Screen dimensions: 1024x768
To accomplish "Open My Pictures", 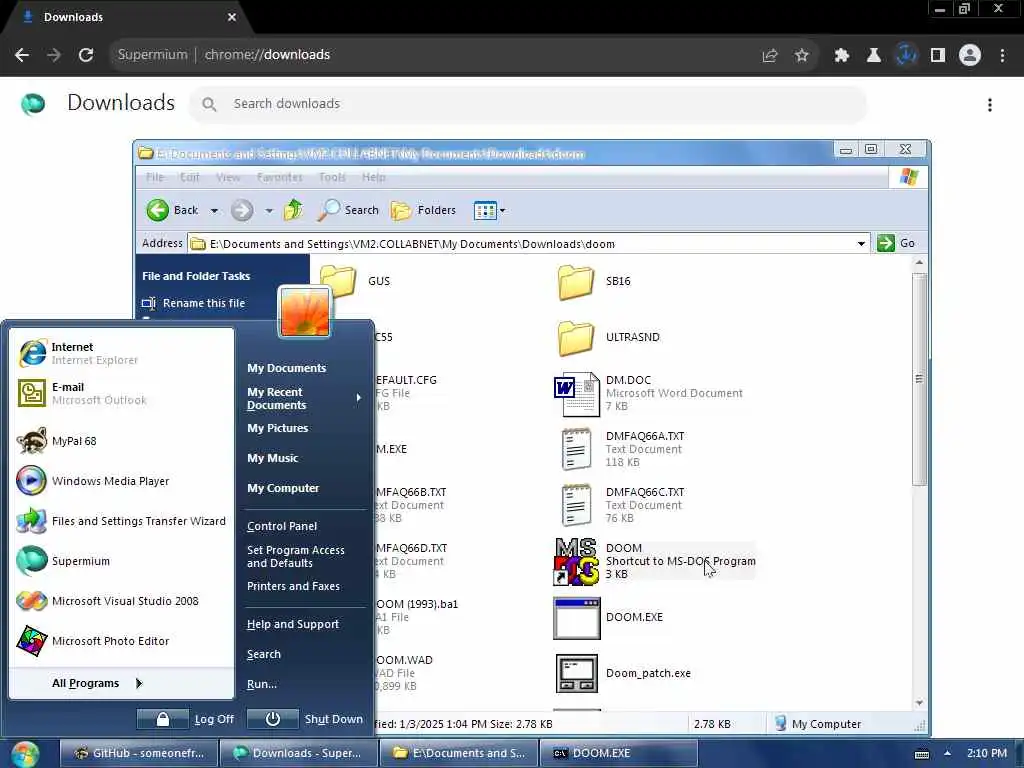I will 278,428.
